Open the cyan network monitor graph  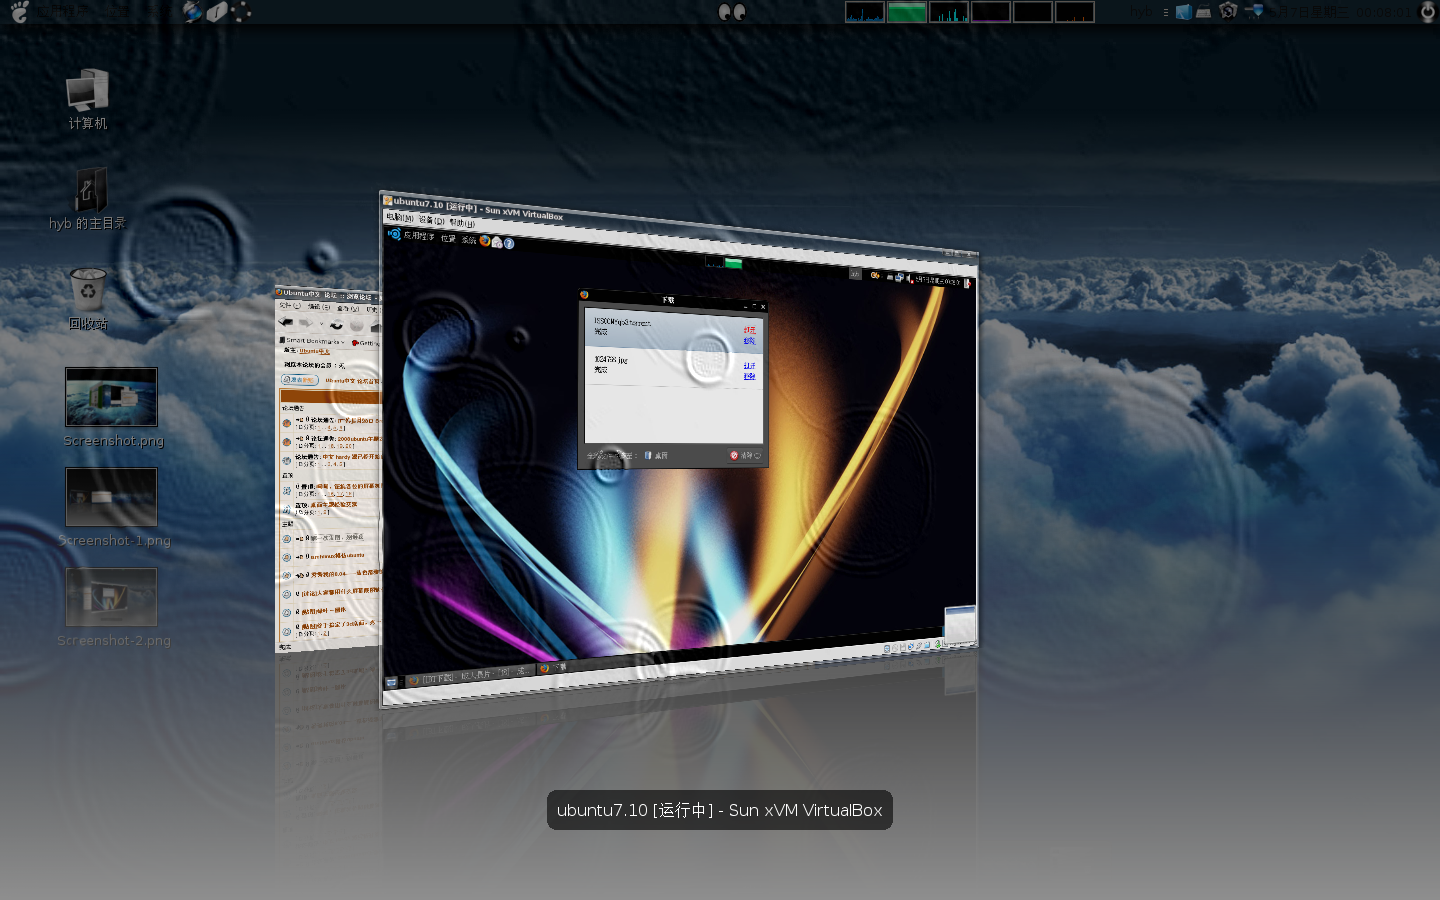click(x=949, y=12)
